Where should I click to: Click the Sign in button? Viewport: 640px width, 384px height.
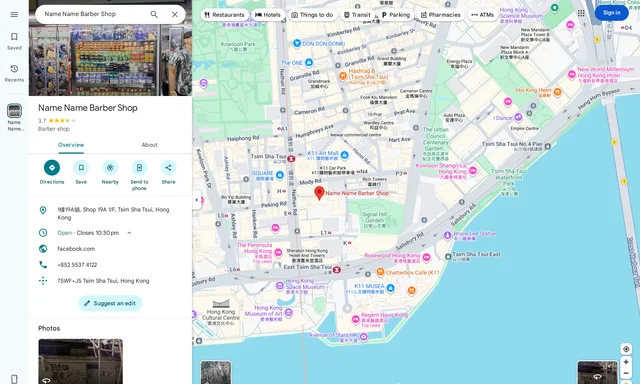click(611, 13)
